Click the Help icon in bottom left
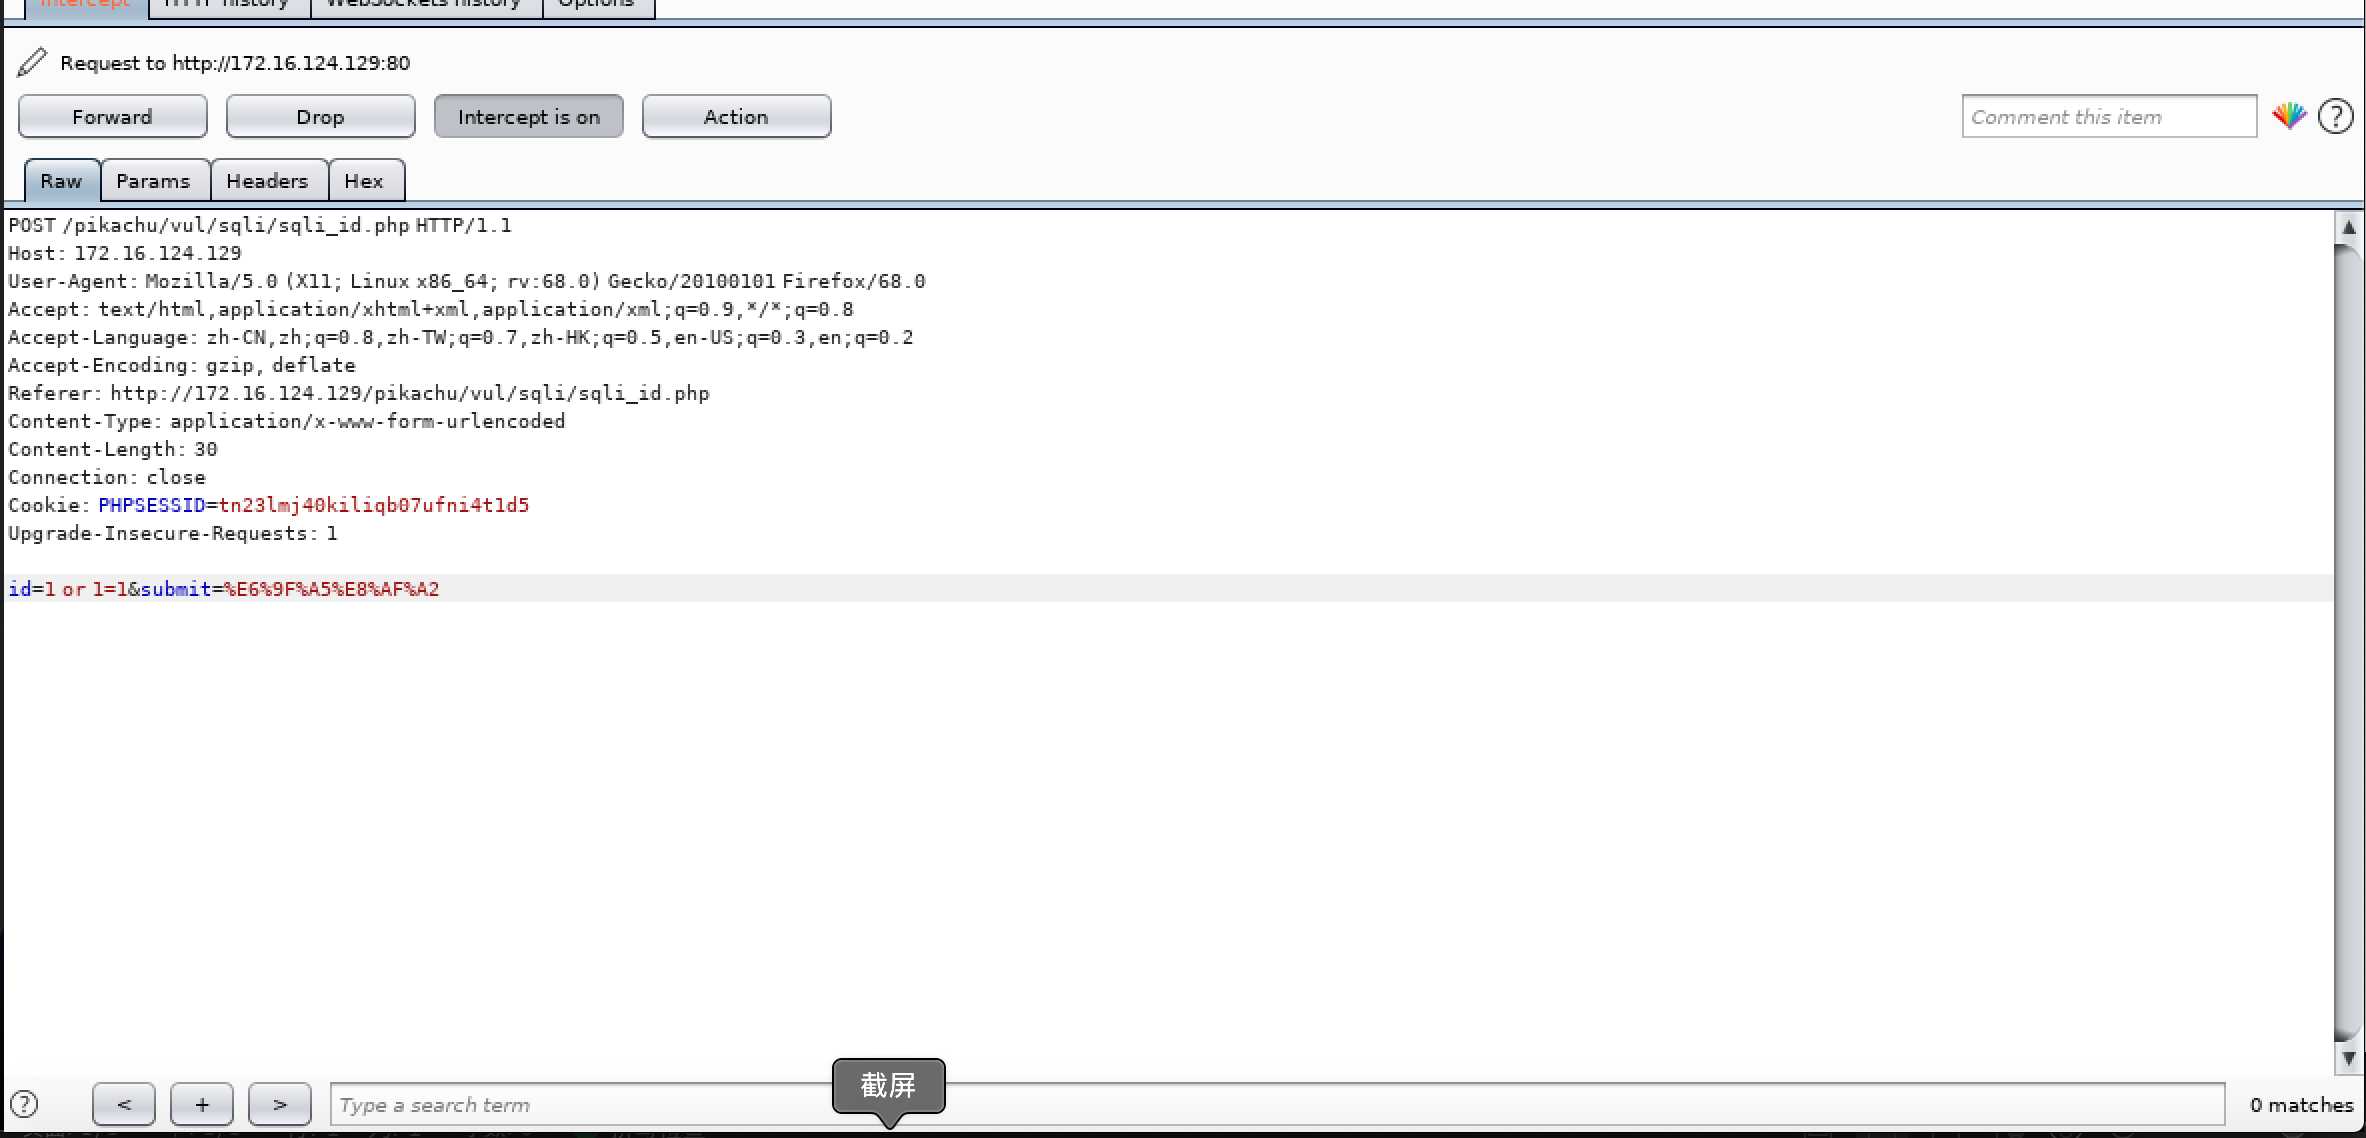Image resolution: width=2366 pixels, height=1138 pixels. [23, 1103]
